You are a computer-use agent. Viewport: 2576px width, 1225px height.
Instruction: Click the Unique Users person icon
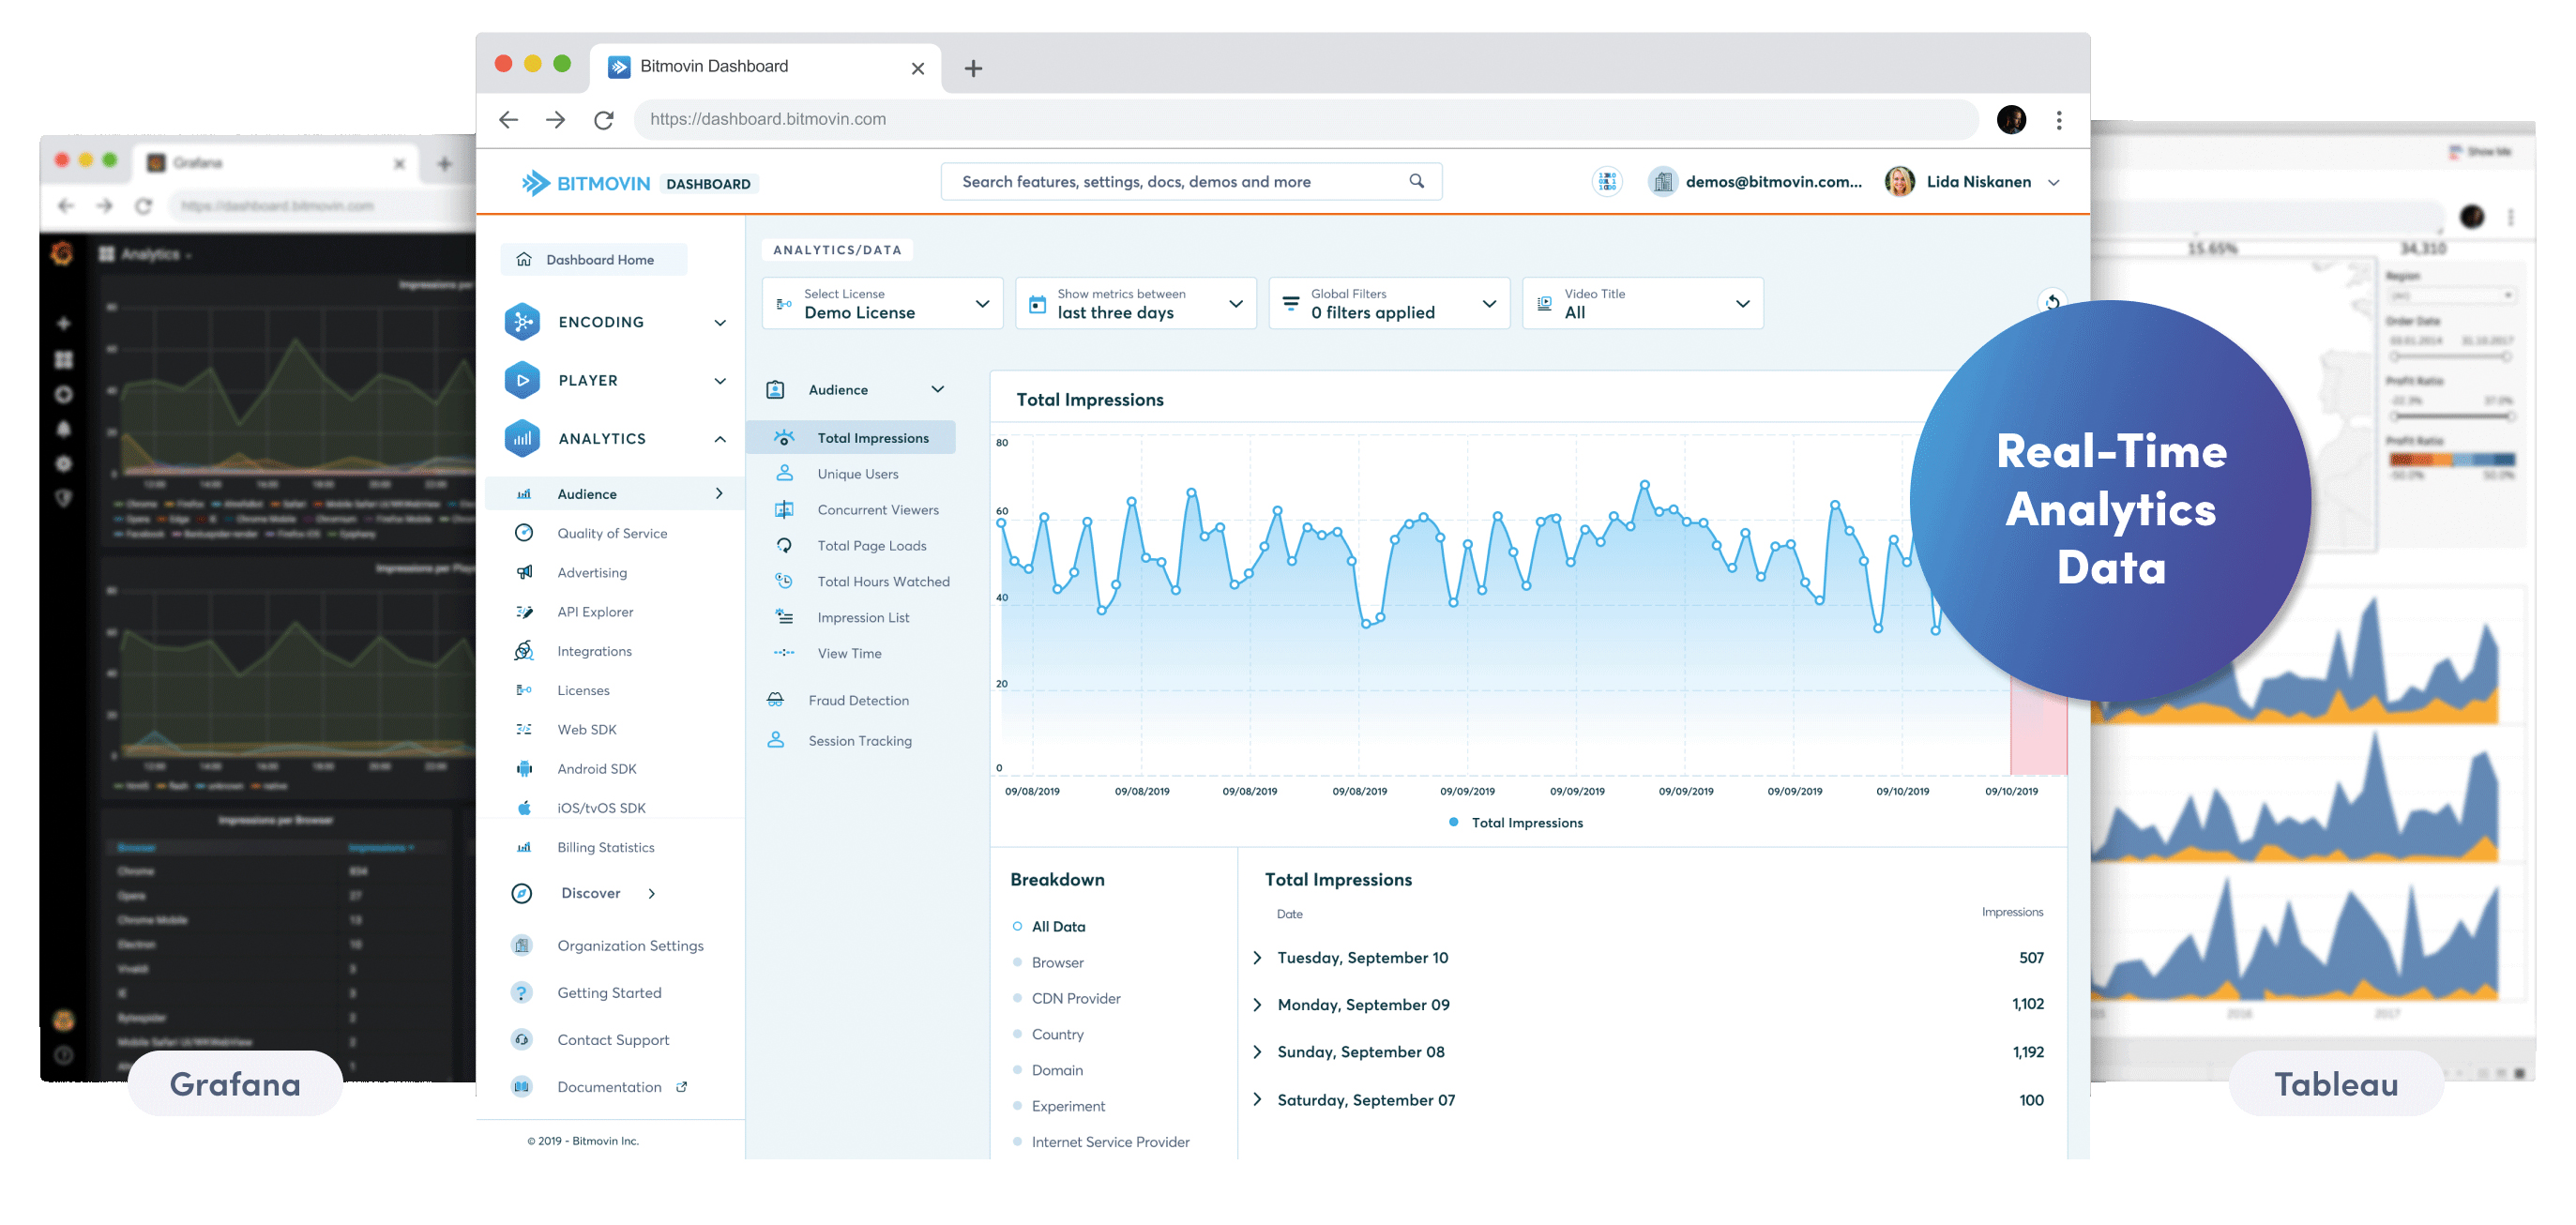point(784,473)
